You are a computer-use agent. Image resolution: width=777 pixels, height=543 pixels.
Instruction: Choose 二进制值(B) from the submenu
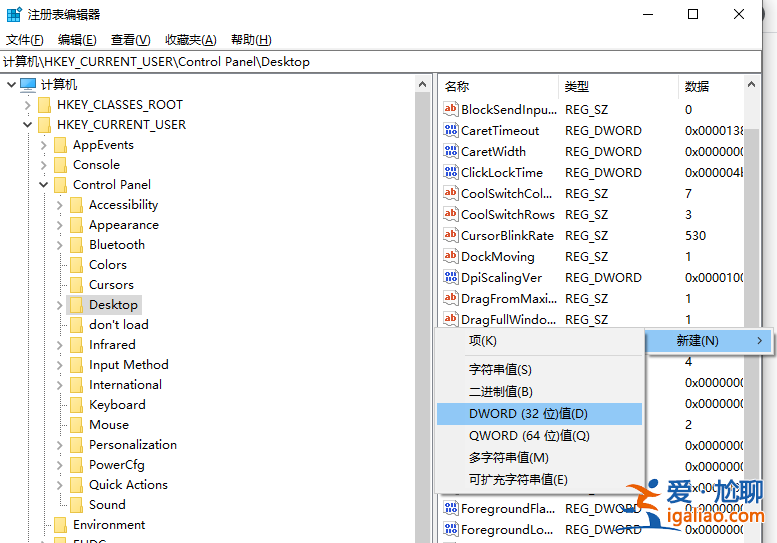[x=539, y=392]
